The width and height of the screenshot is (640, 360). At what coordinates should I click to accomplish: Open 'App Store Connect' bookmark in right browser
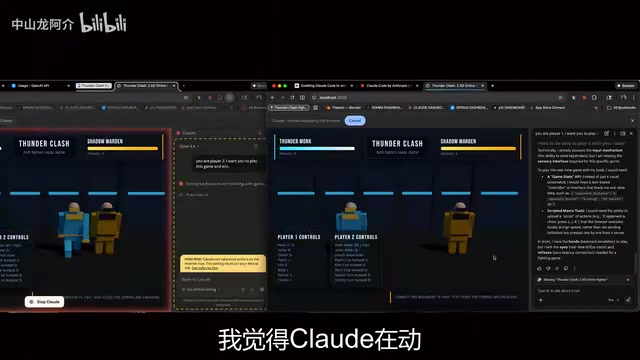547,108
